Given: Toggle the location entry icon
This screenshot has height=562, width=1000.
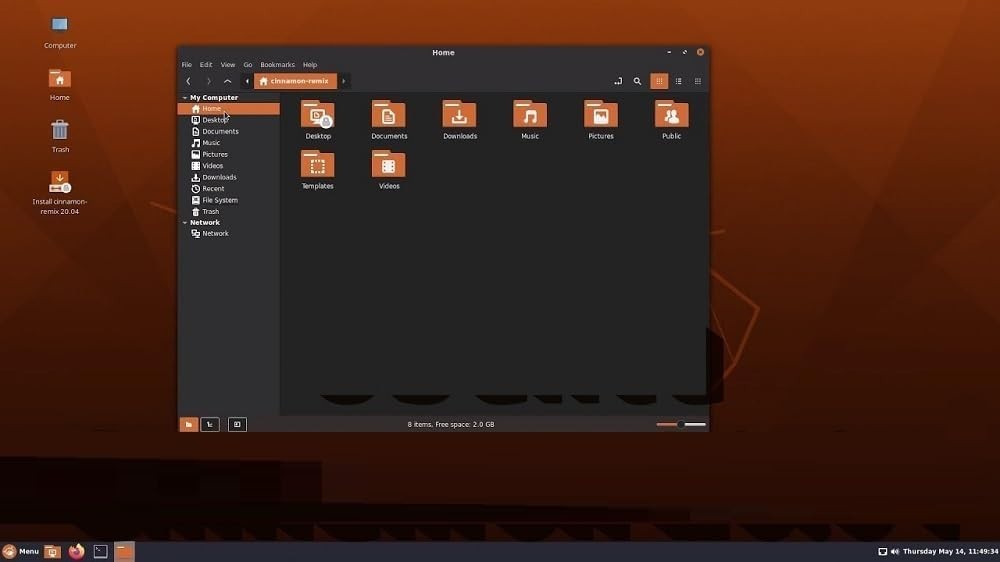Looking at the screenshot, I should (617, 81).
